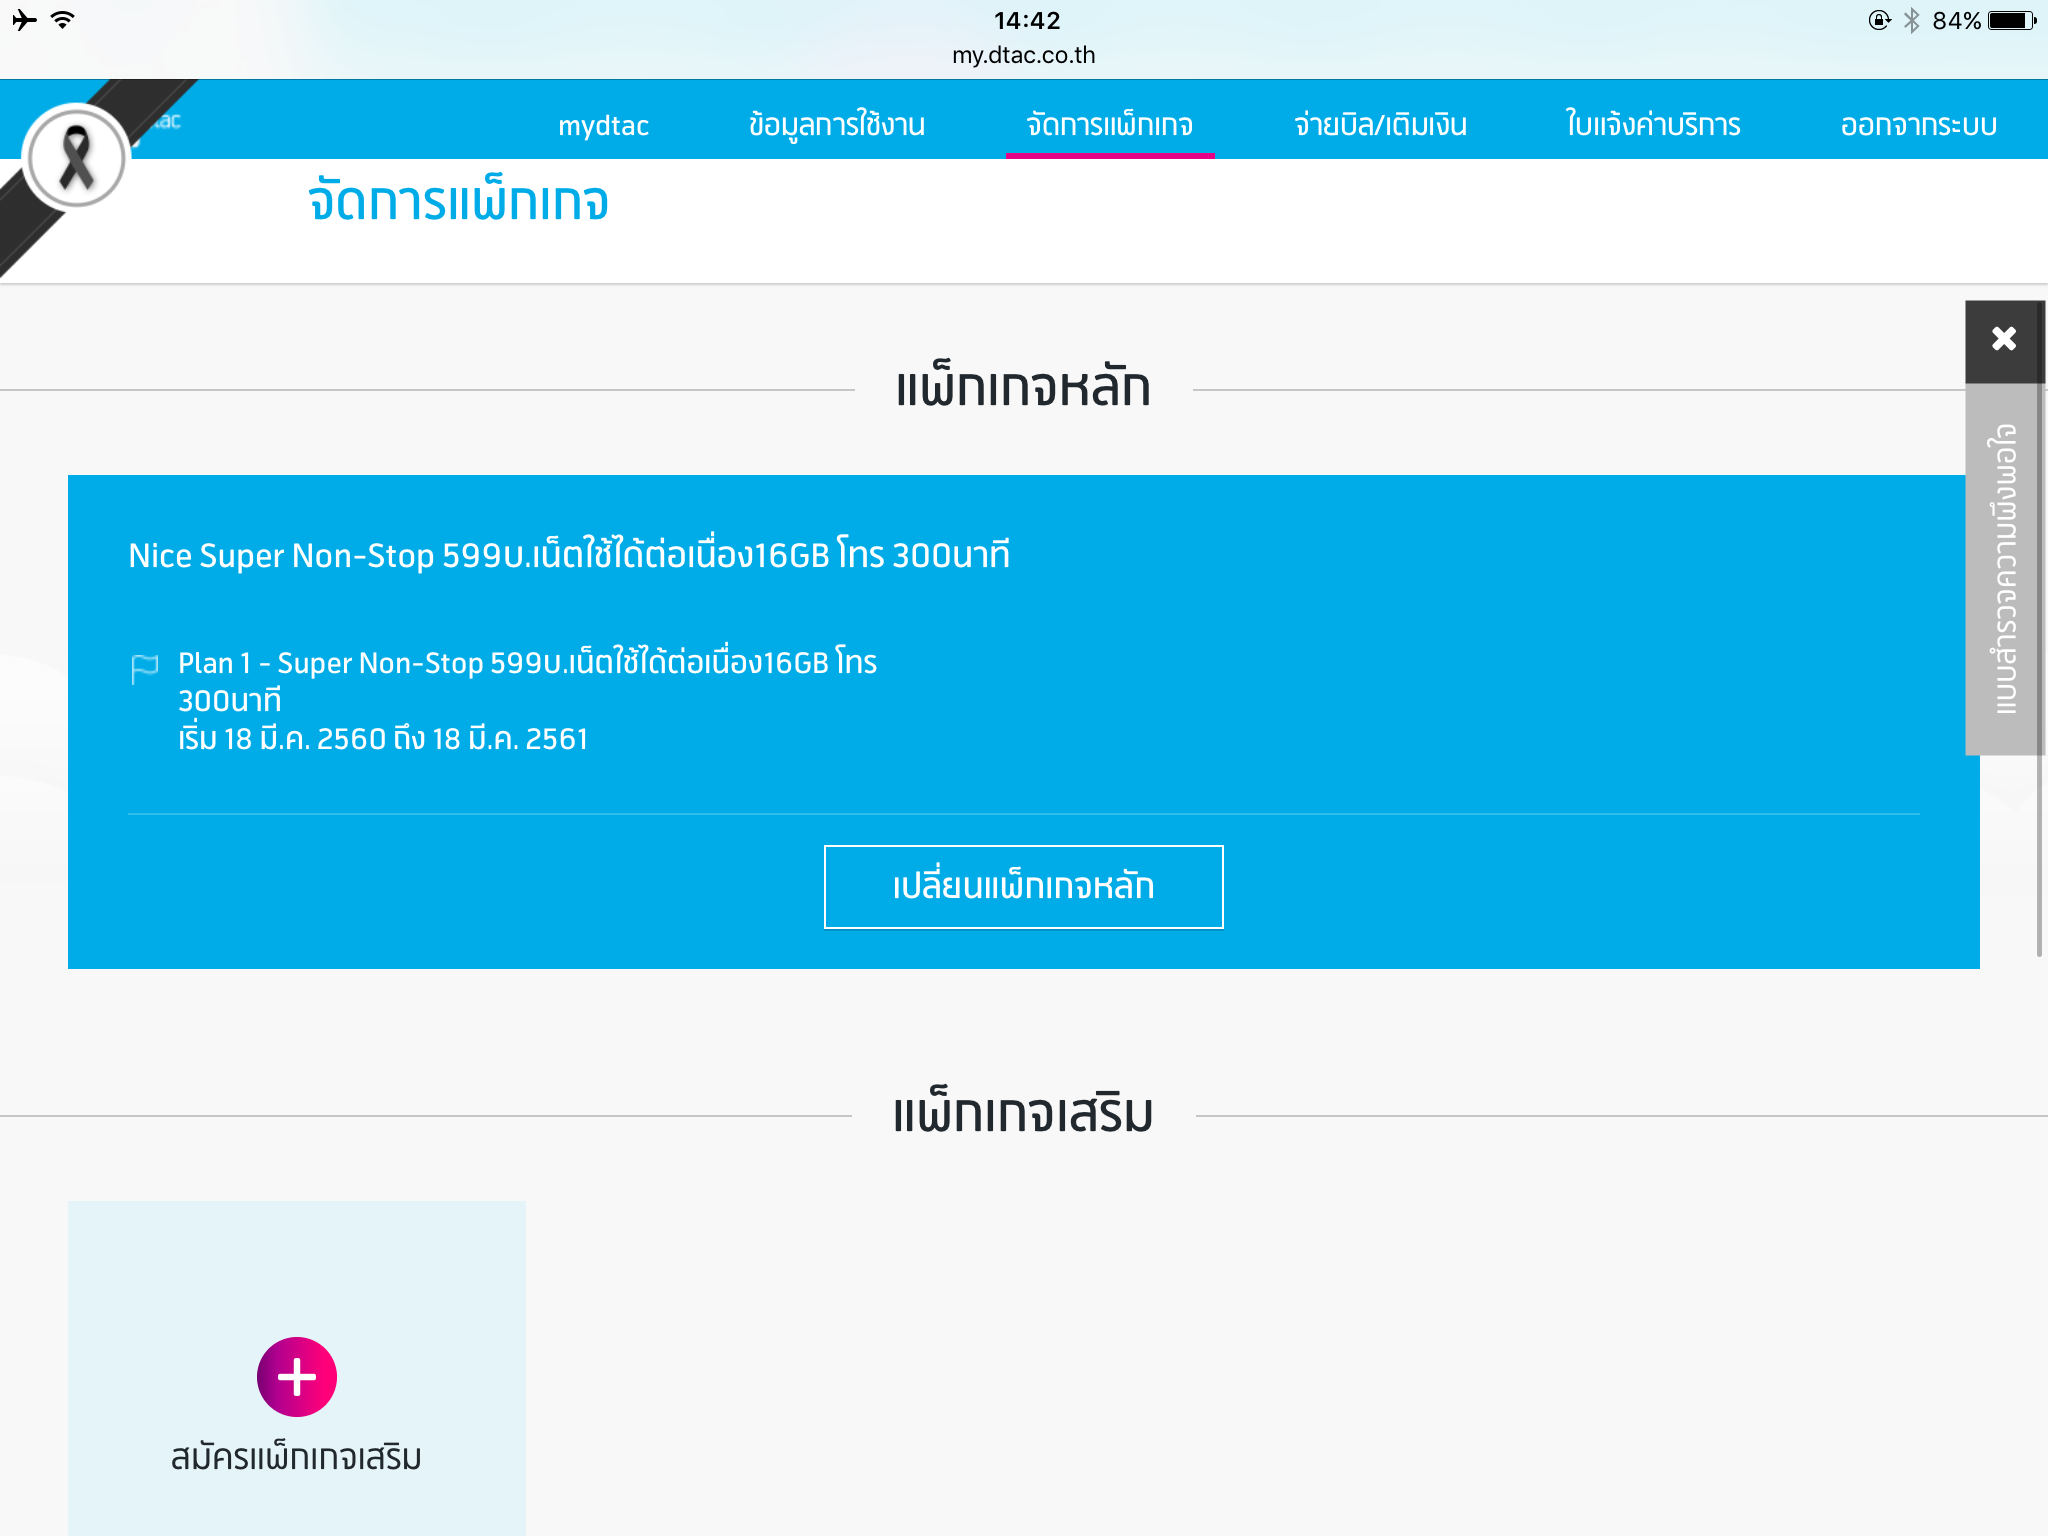Image resolution: width=2048 pixels, height=1536 pixels.
Task: Tap the battery indicator icon
Action: (x=2012, y=20)
